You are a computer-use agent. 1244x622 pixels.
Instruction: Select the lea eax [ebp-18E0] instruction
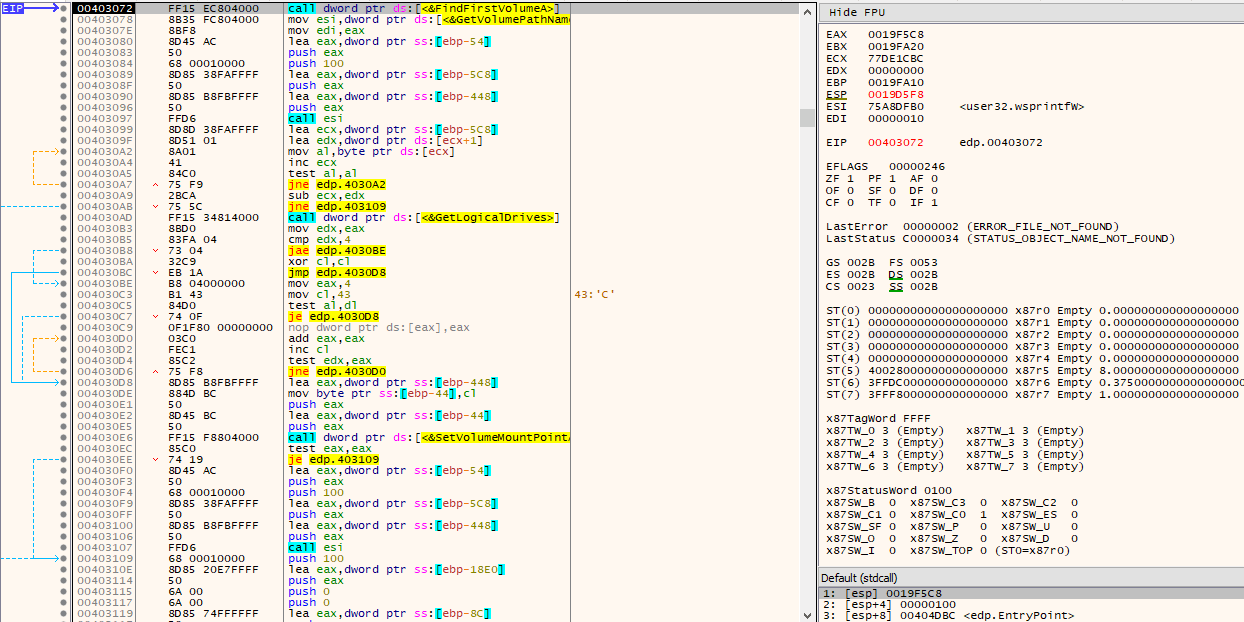(395, 569)
